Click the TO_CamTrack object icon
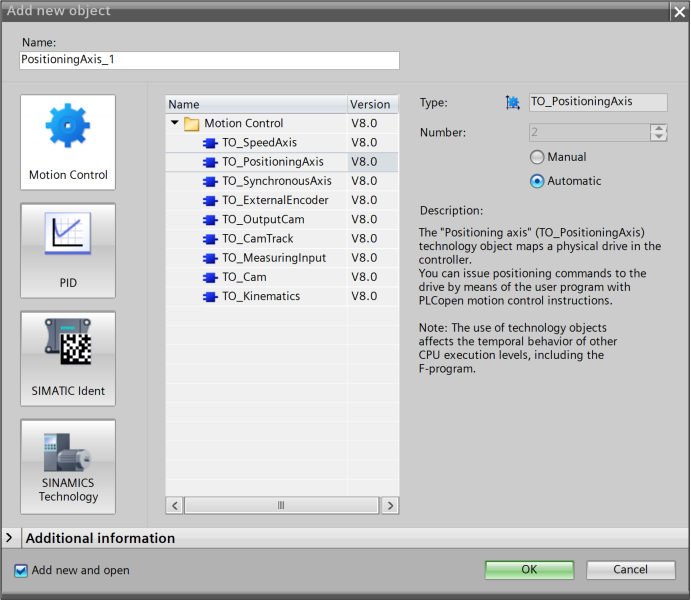This screenshot has height=601, width=691. (x=210, y=239)
